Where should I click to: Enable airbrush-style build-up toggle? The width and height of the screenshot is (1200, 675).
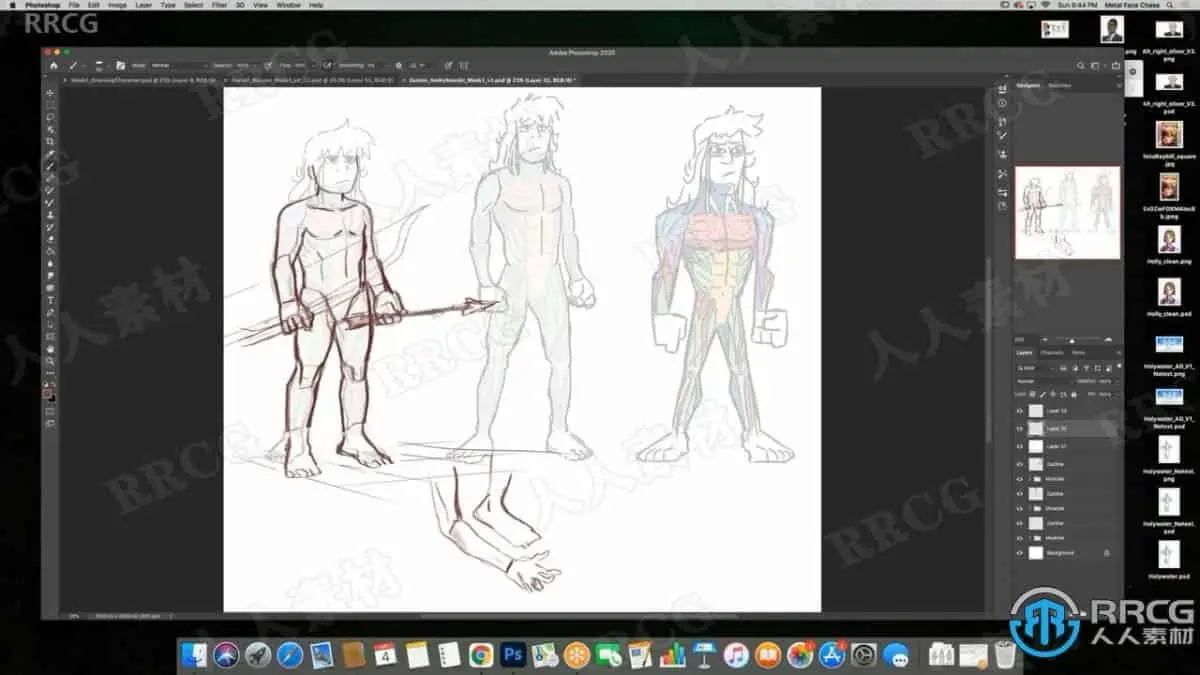pos(325,66)
